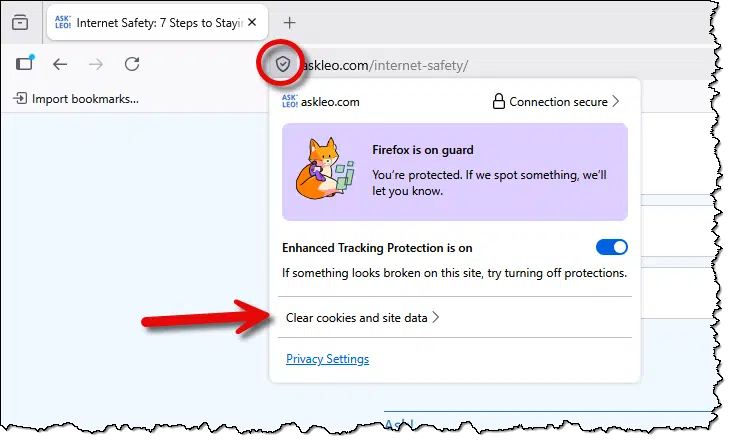Turn off the Enhanced Tracking Protection switch

click(611, 247)
